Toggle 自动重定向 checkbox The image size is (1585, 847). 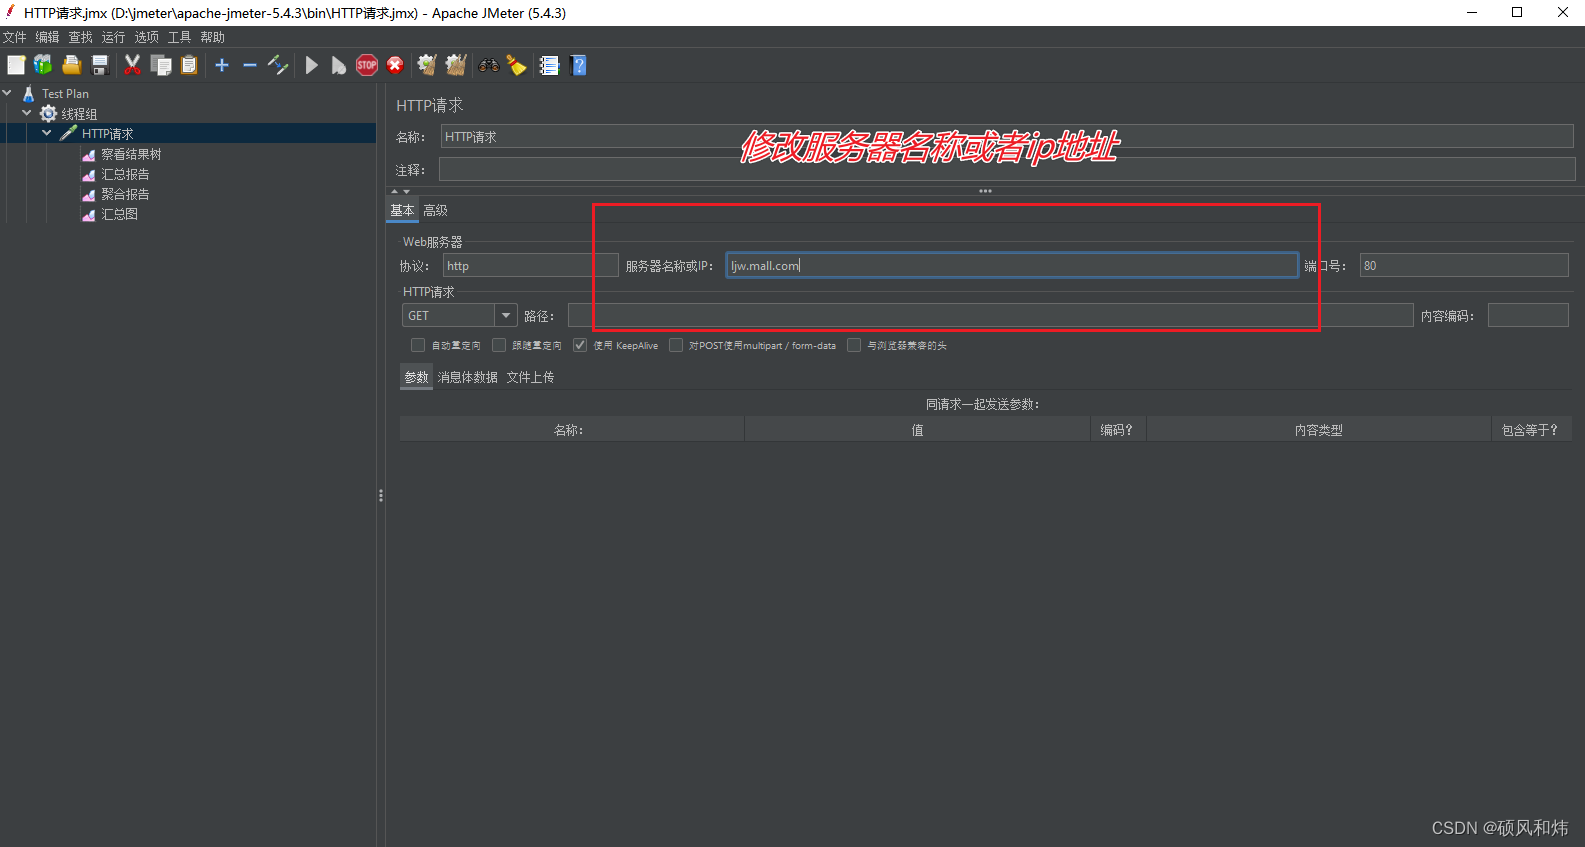[x=418, y=345]
